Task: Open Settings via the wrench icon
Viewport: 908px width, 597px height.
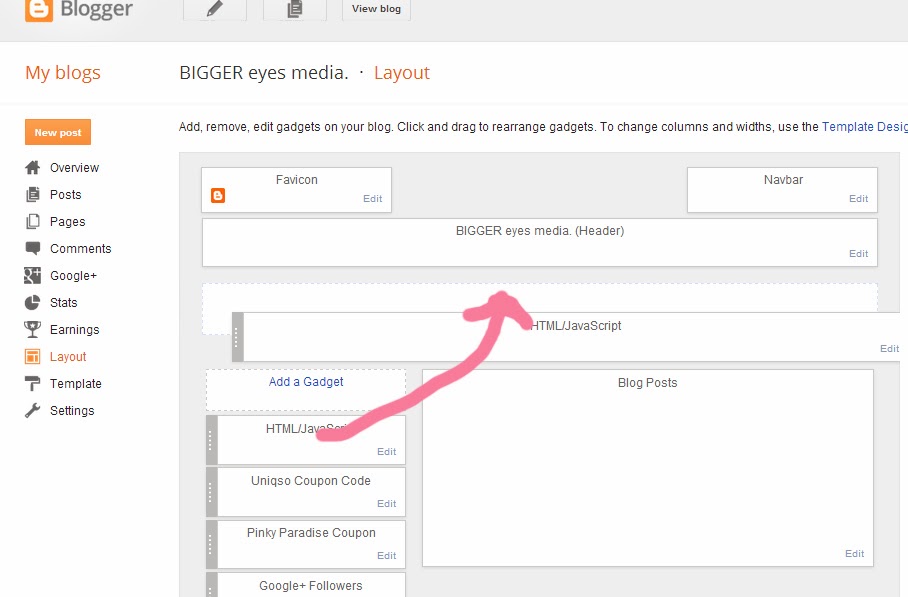Action: [x=33, y=410]
